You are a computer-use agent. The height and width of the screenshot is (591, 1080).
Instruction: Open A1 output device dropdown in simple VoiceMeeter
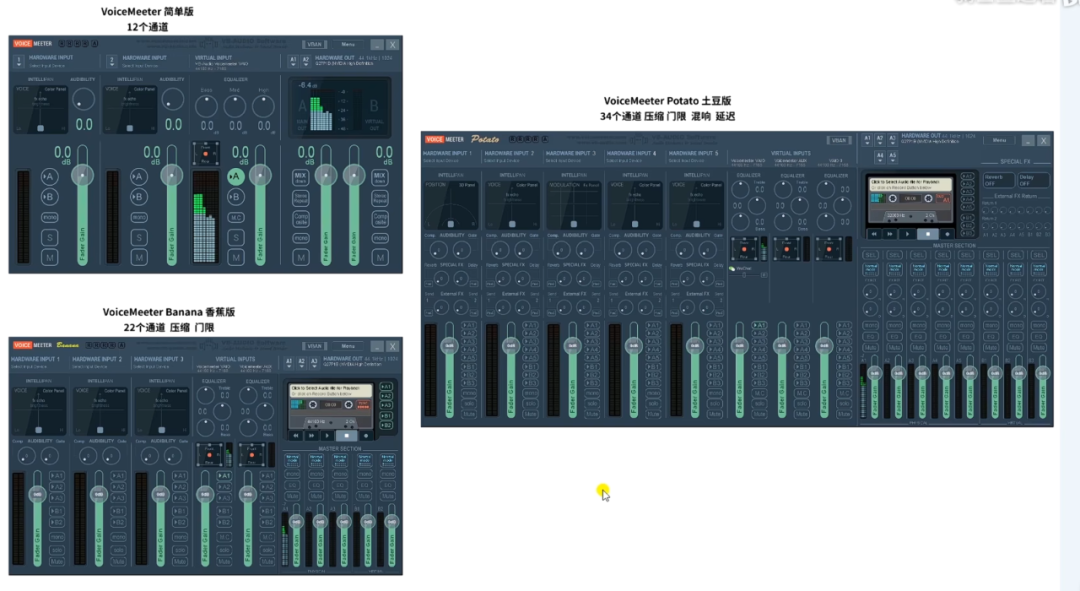pos(293,60)
